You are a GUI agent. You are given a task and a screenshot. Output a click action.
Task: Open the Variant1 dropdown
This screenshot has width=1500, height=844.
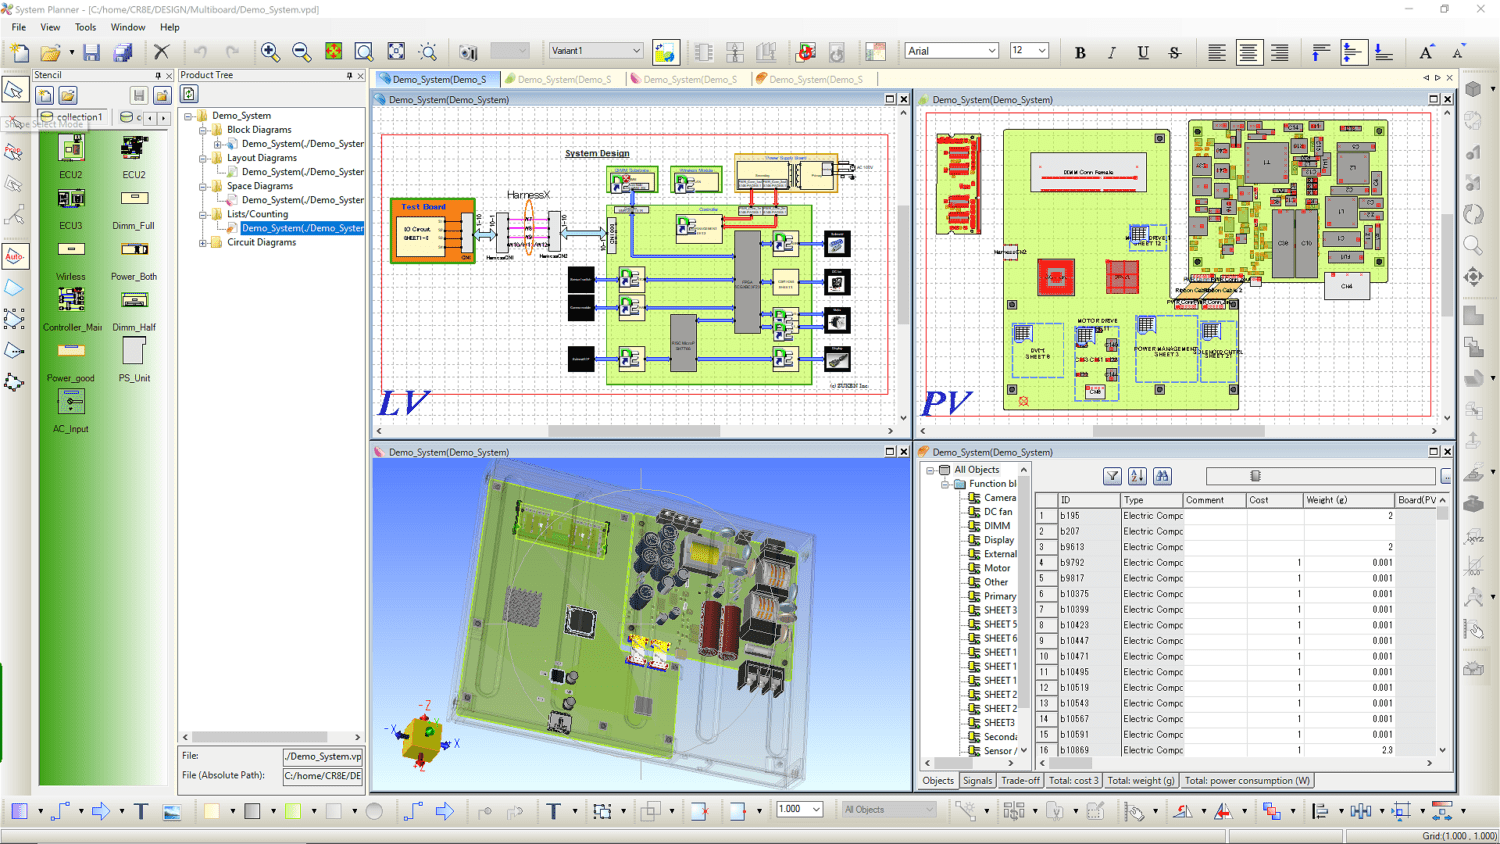point(636,50)
